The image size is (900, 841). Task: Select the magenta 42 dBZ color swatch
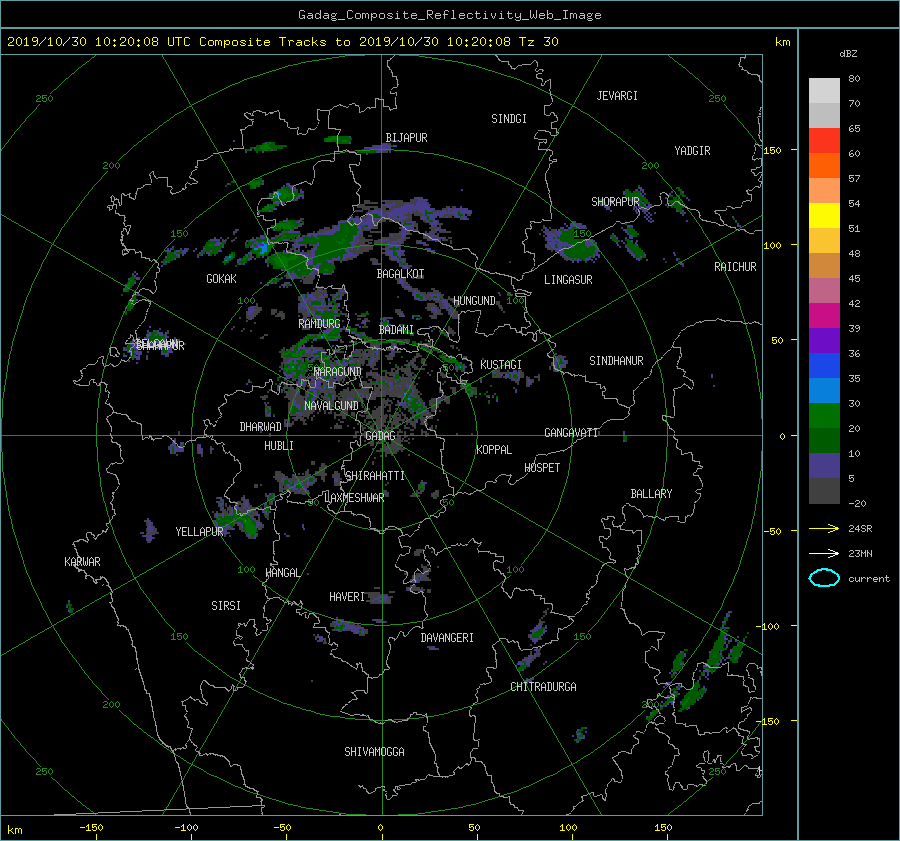824,315
